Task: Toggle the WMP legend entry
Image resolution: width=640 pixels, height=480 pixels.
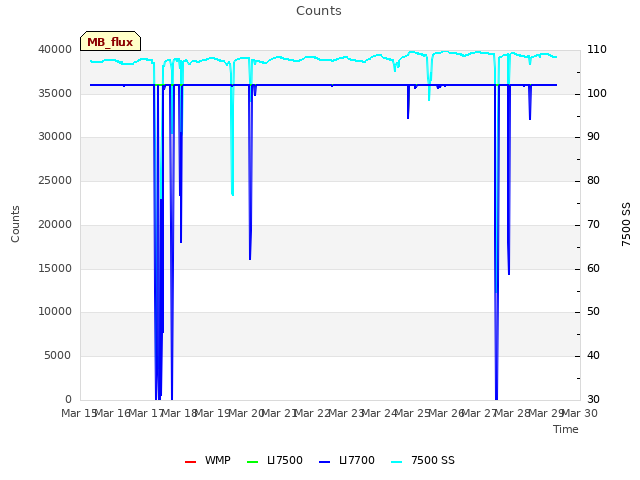Action: [207, 460]
